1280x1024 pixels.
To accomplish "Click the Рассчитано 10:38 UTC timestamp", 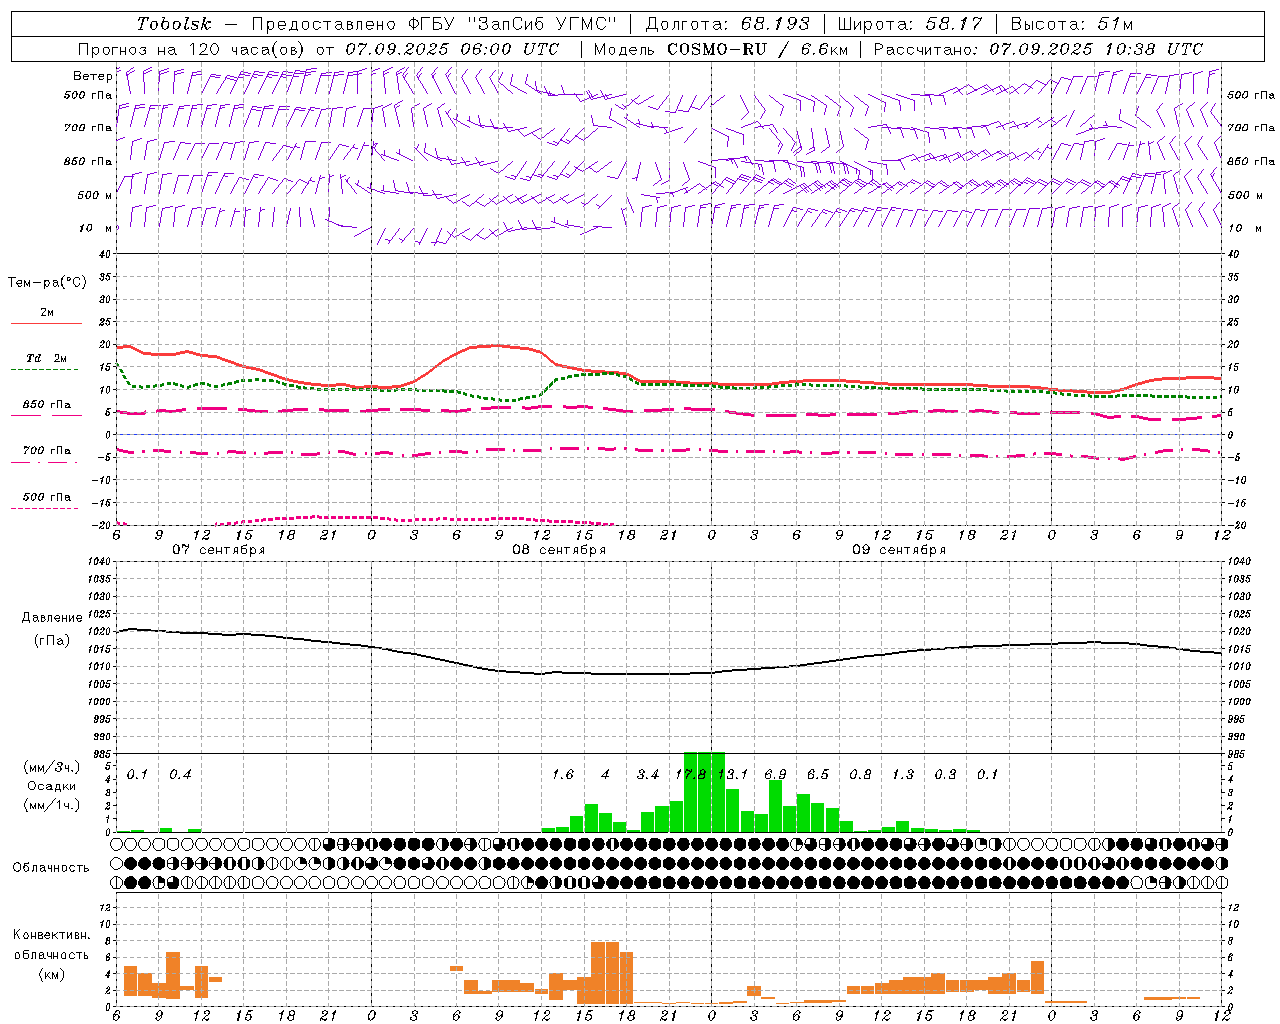I will point(1038,49).
